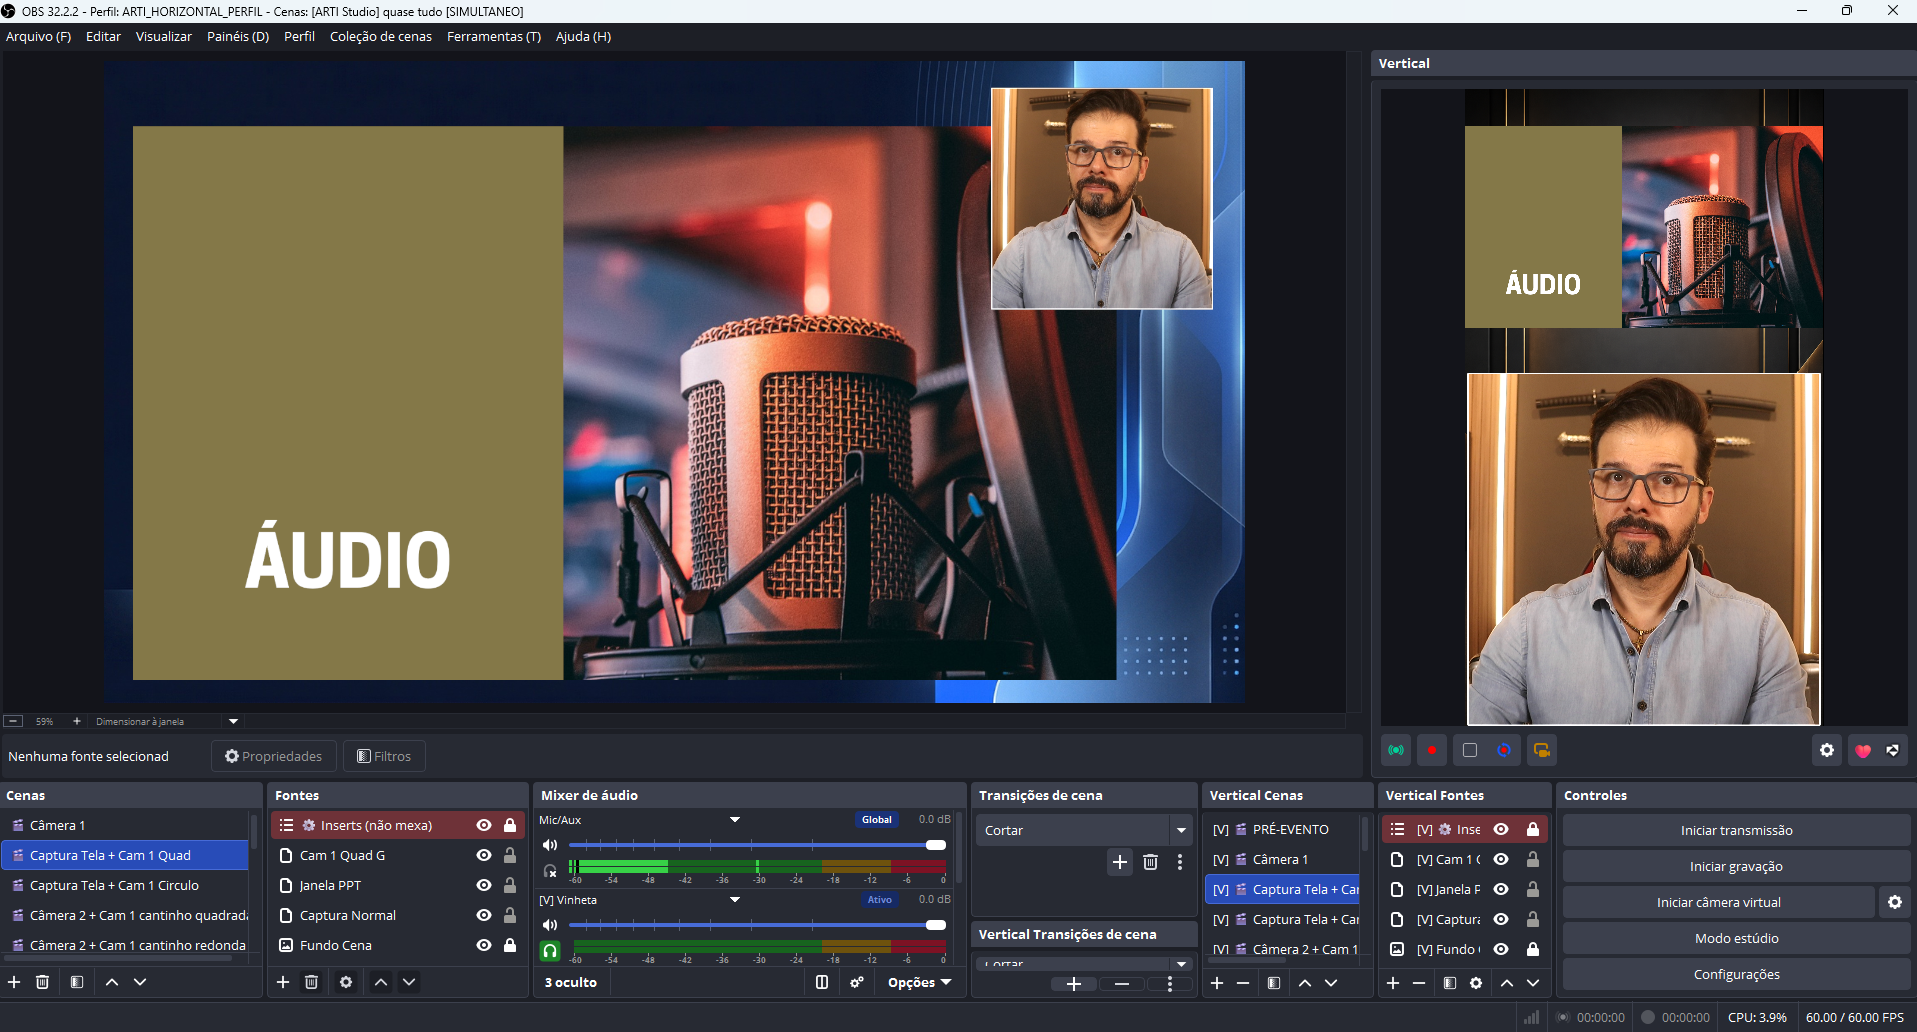Add a new source in Fontes panel

coord(283,982)
